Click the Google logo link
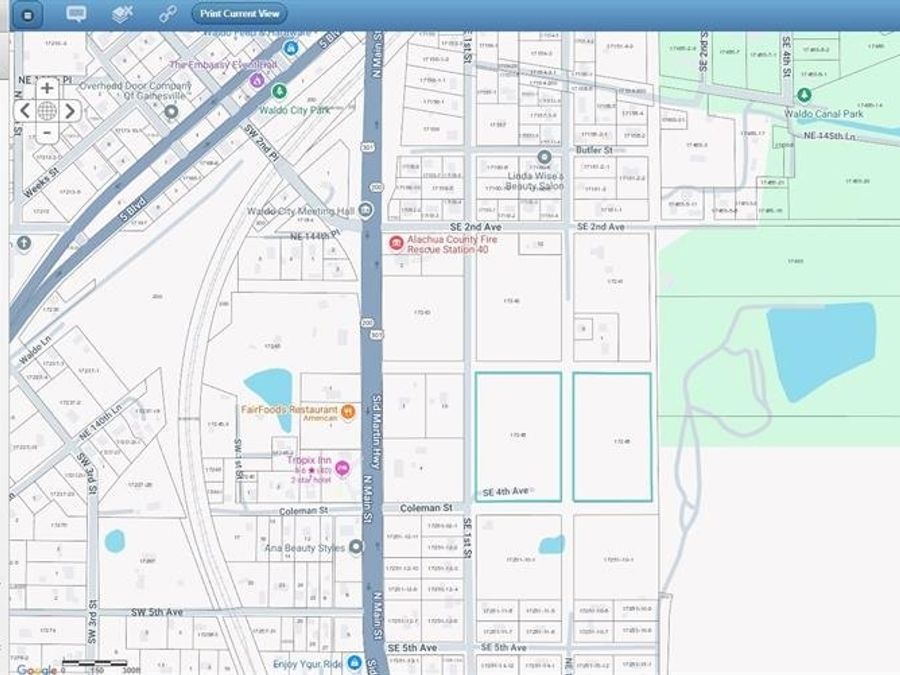The height and width of the screenshot is (675, 900). (36, 669)
